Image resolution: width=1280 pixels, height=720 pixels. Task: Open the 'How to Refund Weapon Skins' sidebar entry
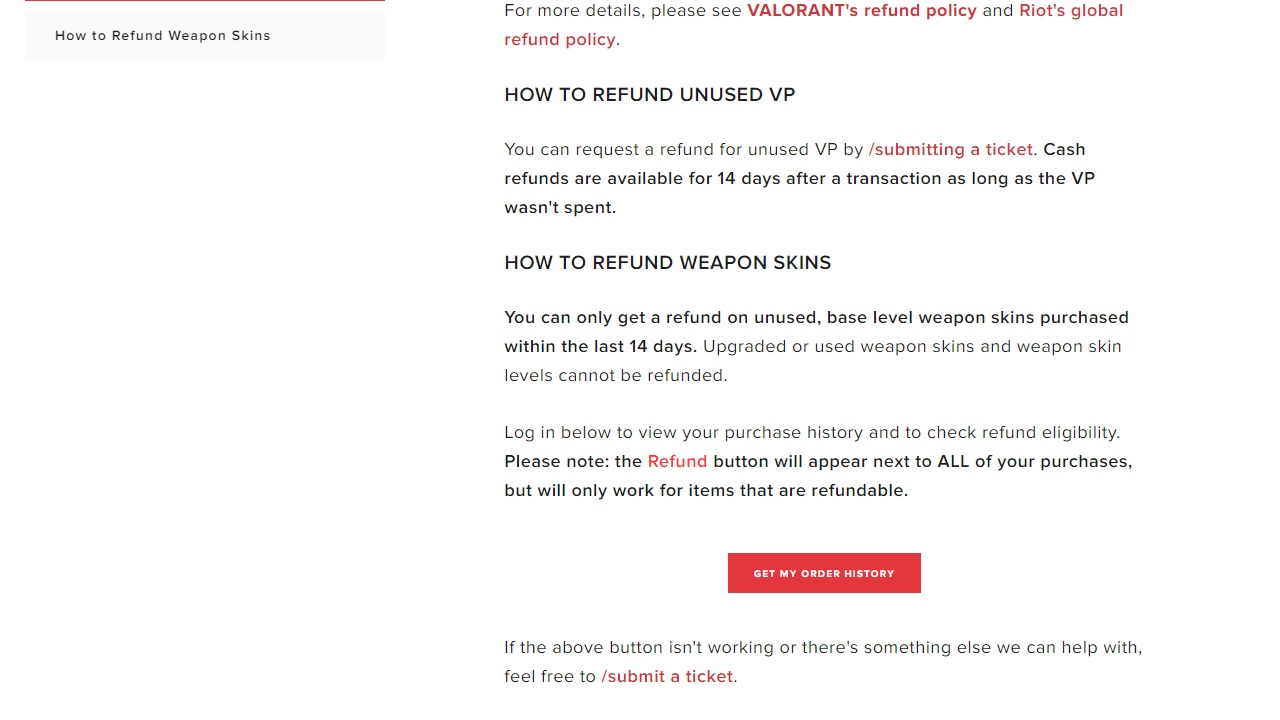point(163,35)
